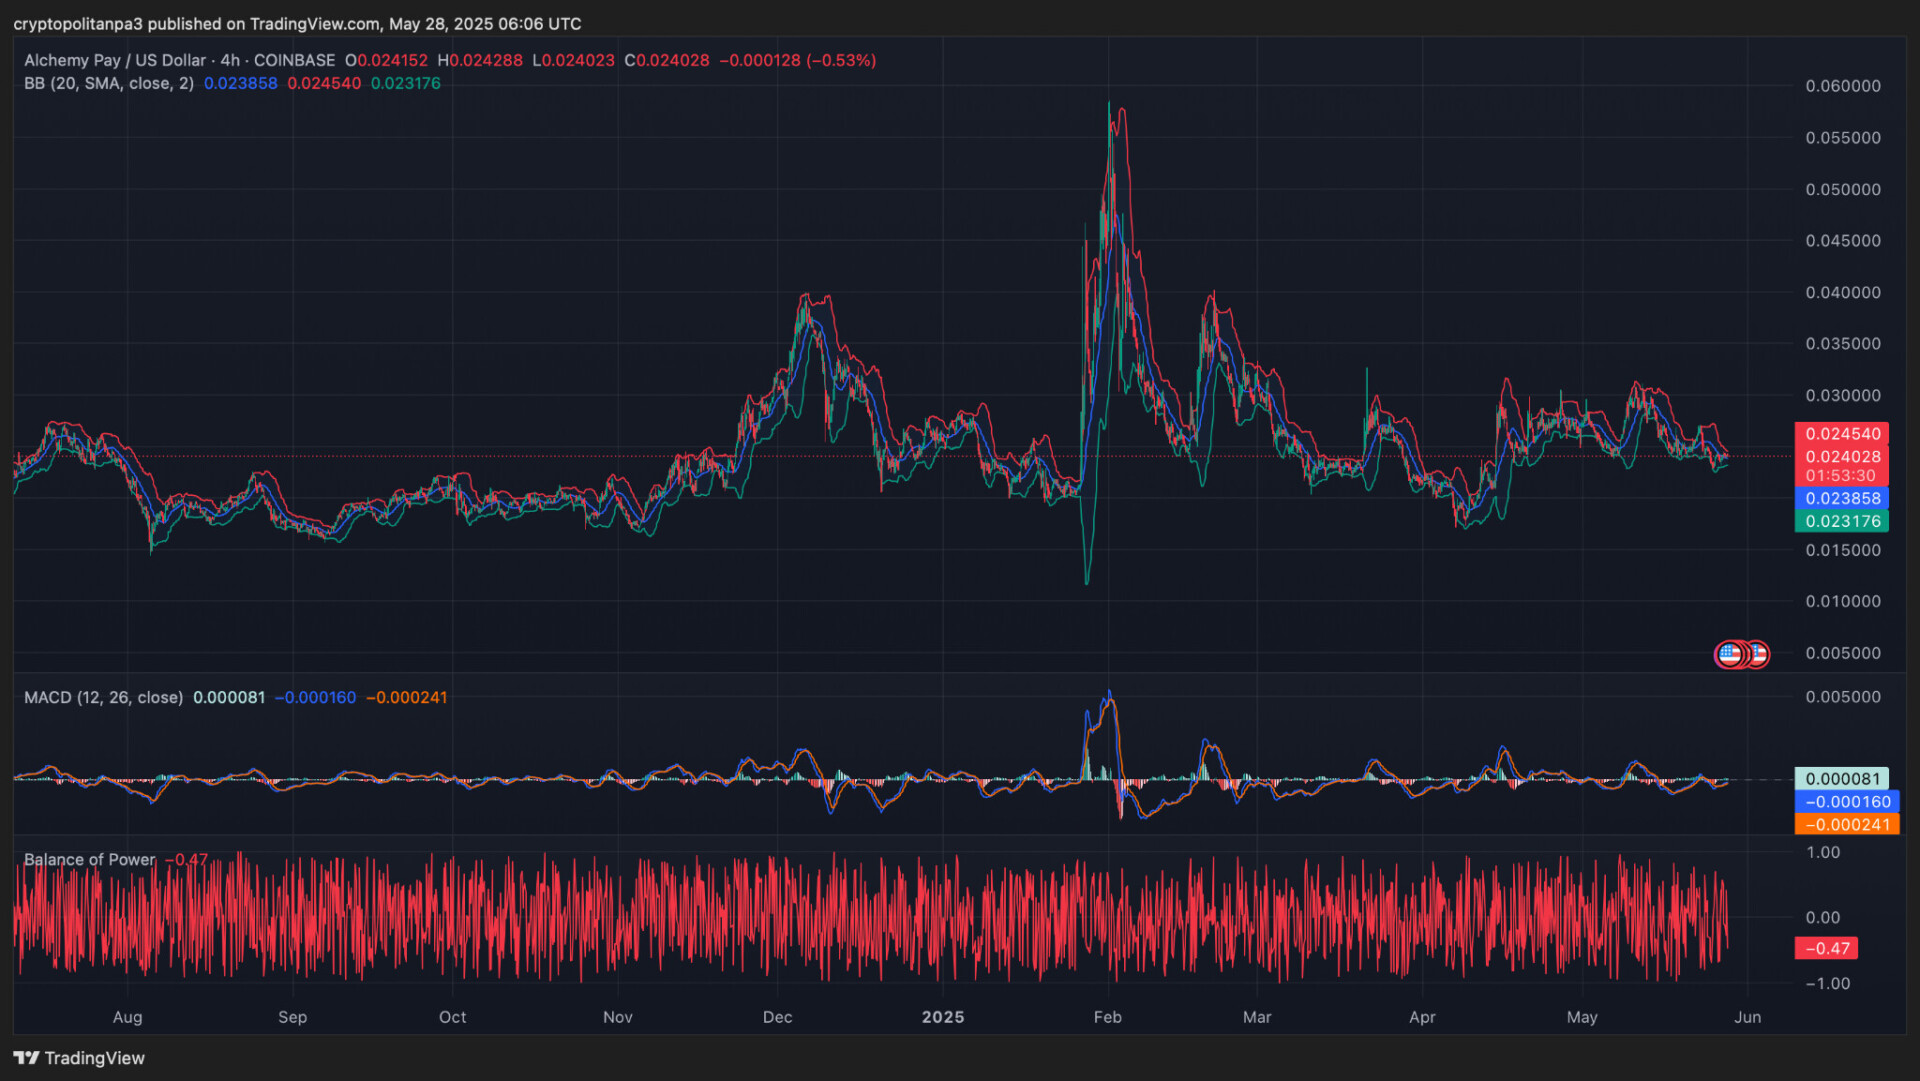Click the leftmost US flag economic event icon
The width and height of the screenshot is (1920, 1081).
point(1729,655)
